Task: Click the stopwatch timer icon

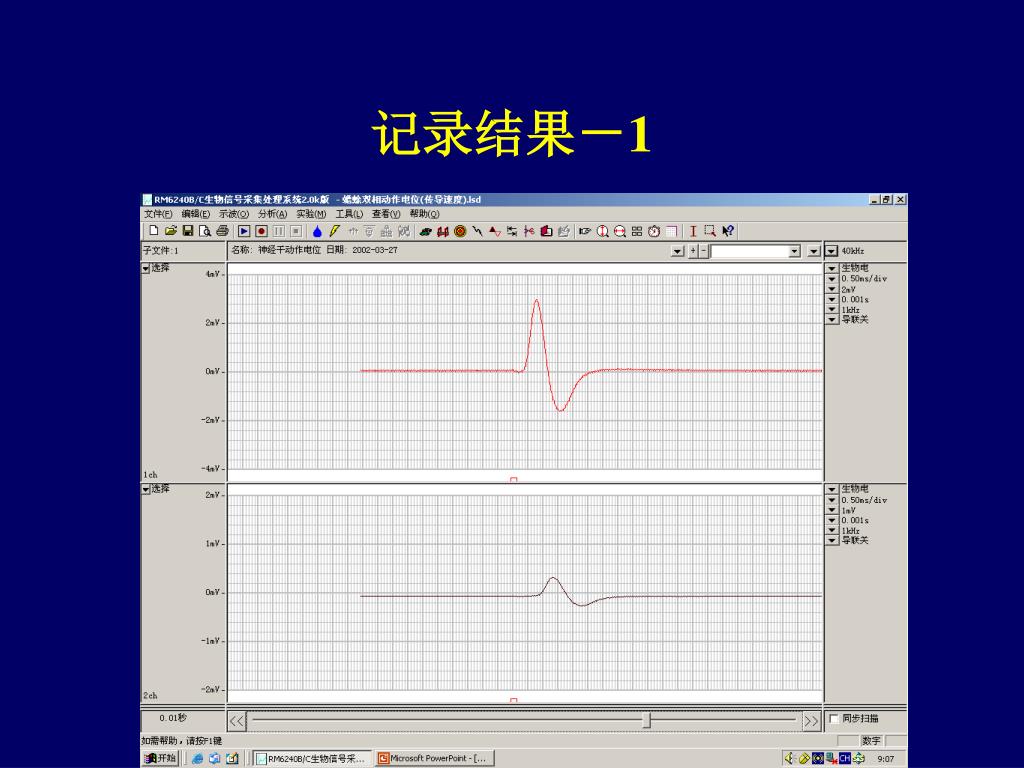Action: [x=654, y=231]
